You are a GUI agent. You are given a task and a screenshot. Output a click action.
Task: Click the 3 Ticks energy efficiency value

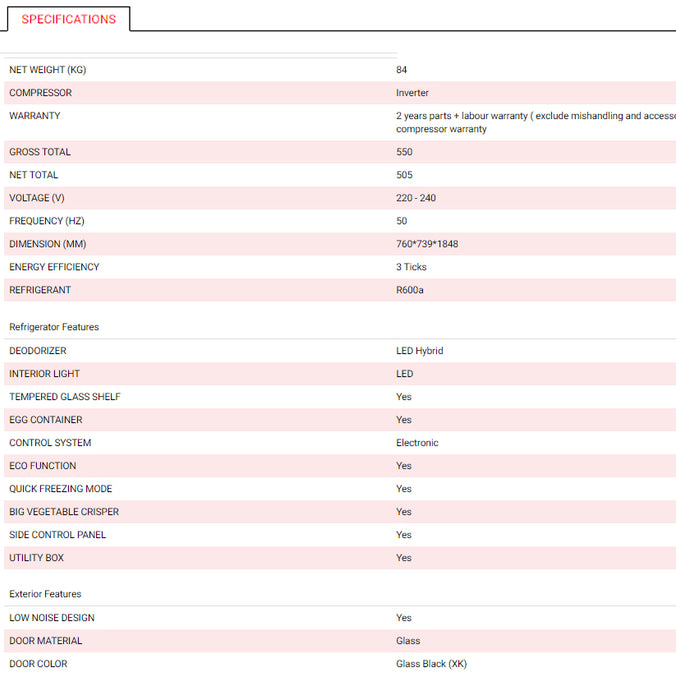tap(411, 267)
